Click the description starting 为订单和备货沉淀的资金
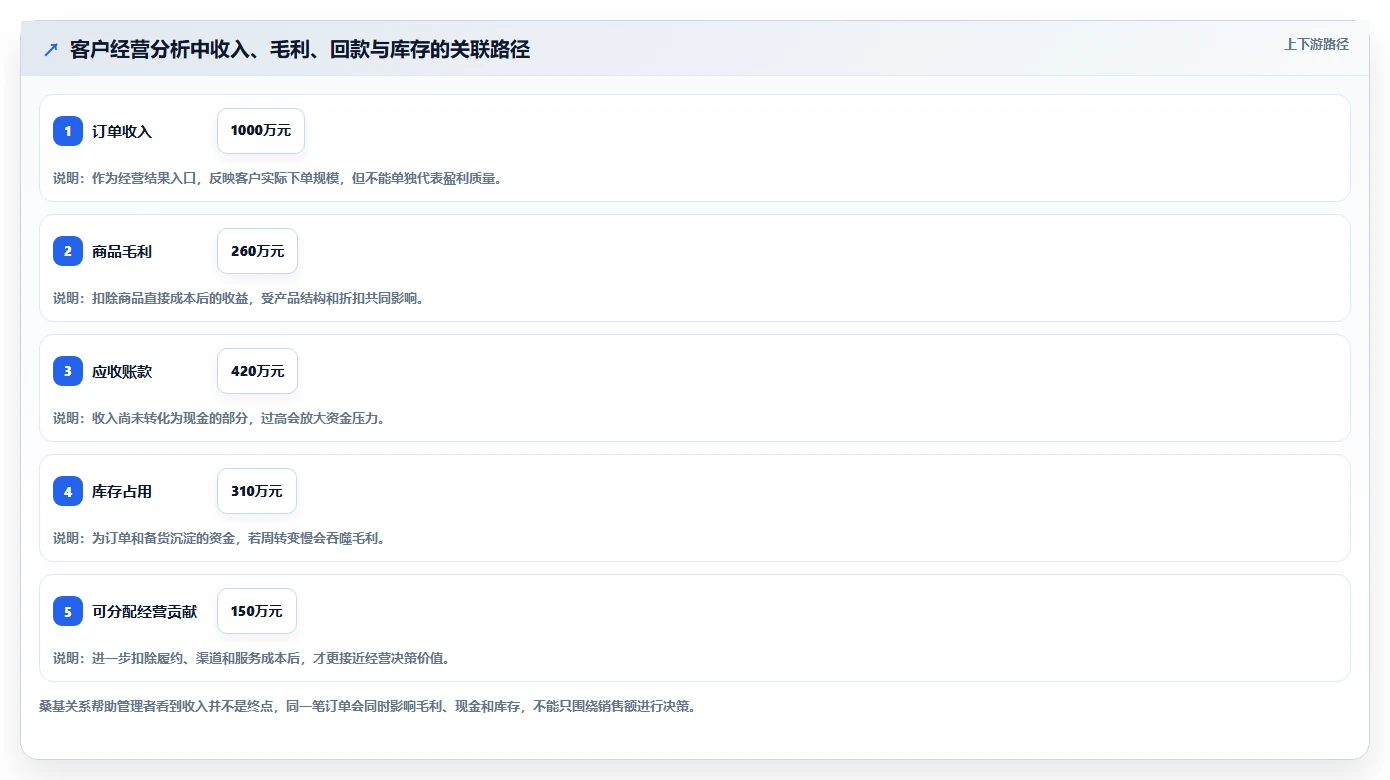This screenshot has width=1390, height=780. pos(219,538)
